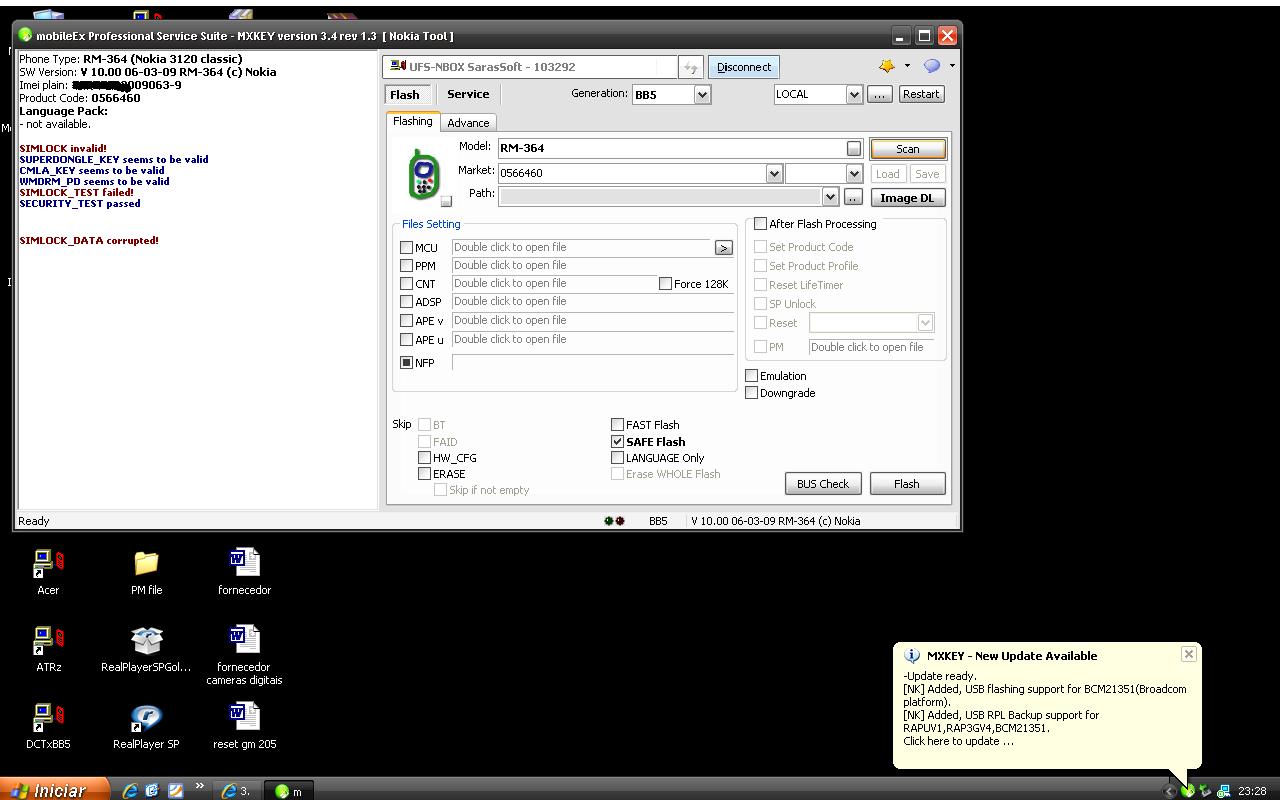This screenshot has width=1280, height=800.
Task: Enable Force 128K checkbox
Action: 665,284
